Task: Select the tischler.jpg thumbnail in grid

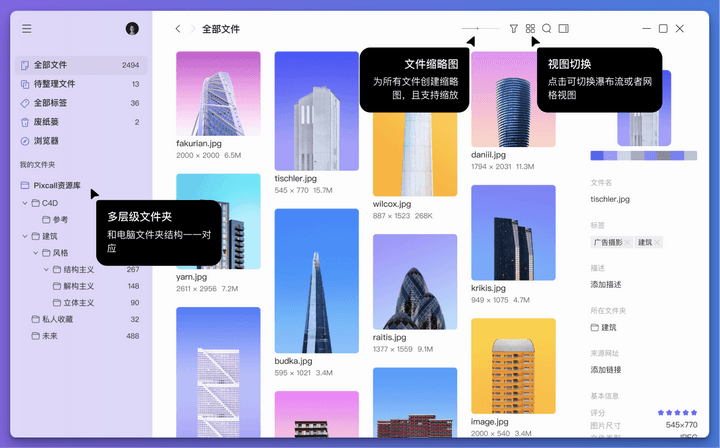Action: pyautogui.click(x=316, y=111)
